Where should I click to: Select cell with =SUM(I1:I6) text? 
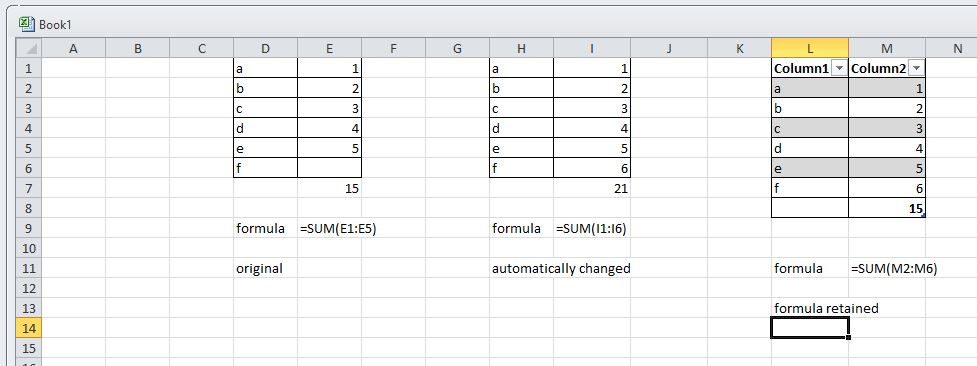pos(591,228)
